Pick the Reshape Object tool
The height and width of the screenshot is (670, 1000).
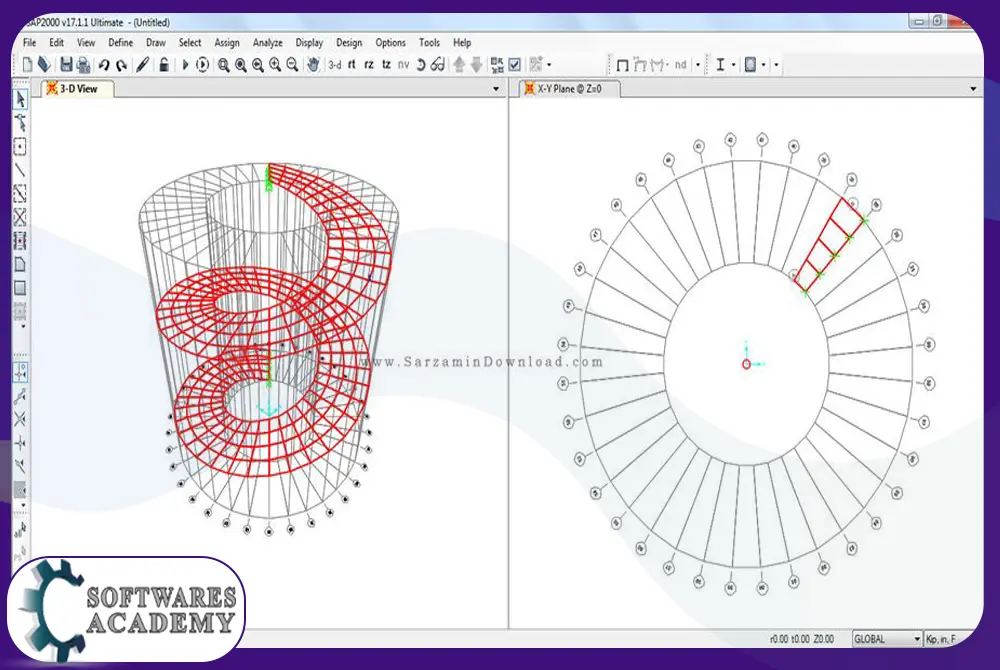[20, 123]
